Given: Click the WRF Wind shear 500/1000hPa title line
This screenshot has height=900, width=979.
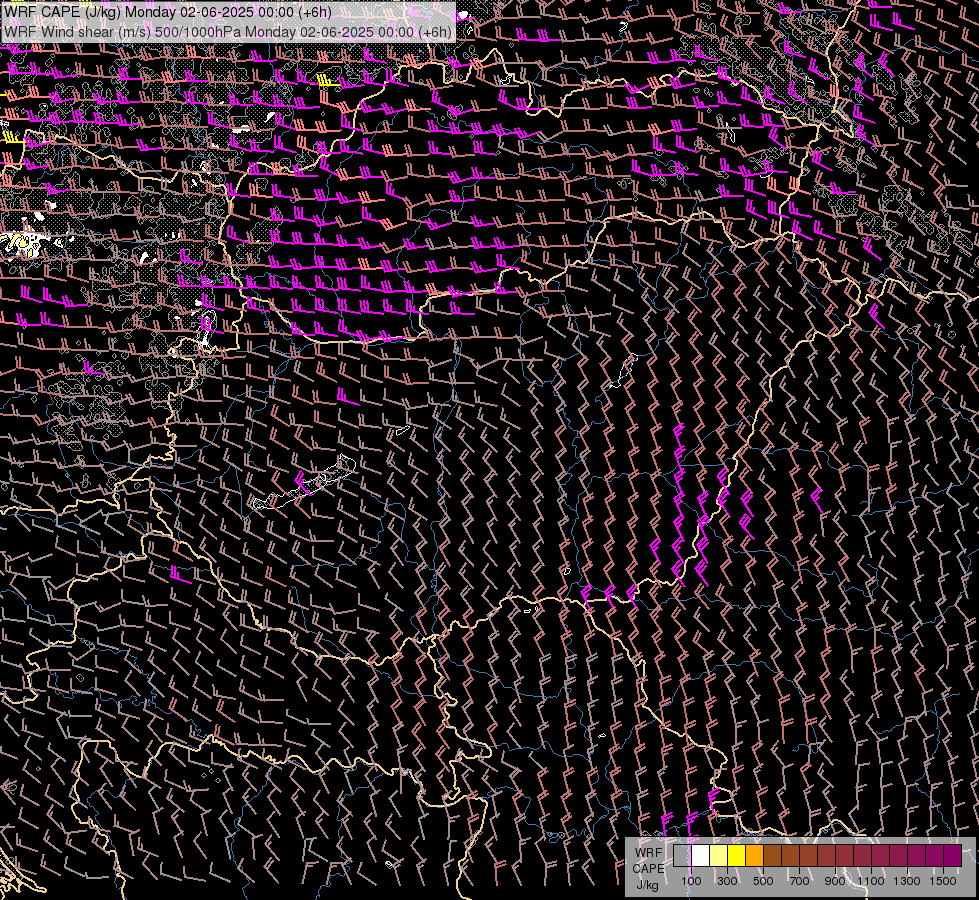Looking at the screenshot, I should tap(227, 32).
